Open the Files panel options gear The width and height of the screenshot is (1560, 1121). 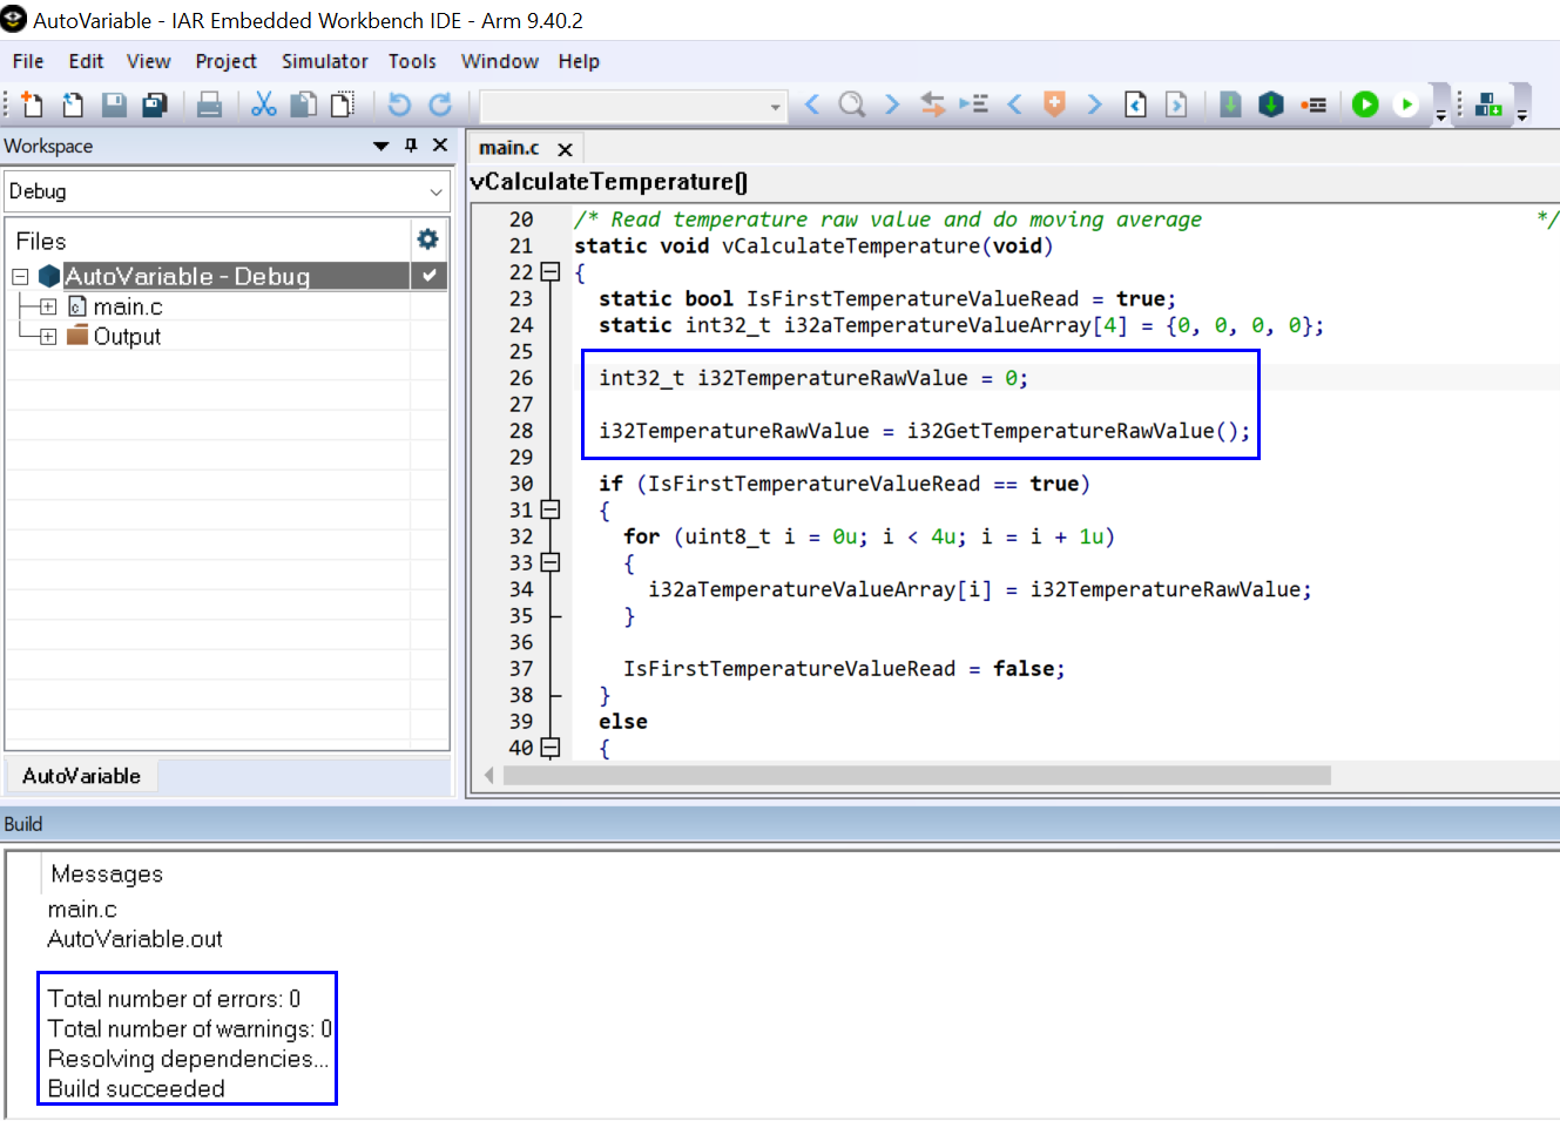click(x=428, y=239)
